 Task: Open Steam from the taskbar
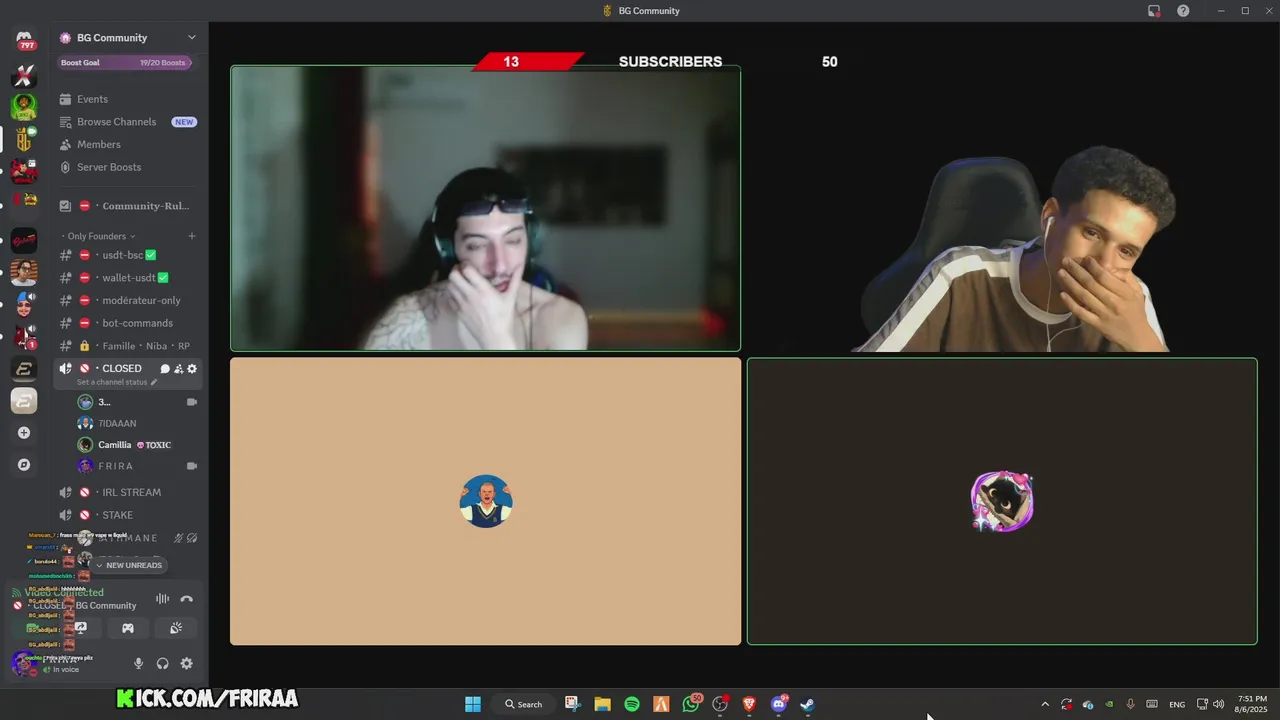click(807, 704)
